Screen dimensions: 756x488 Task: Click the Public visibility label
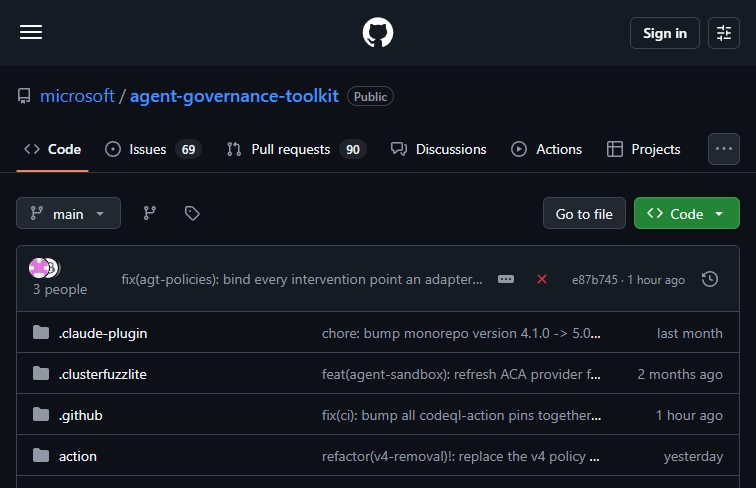tap(370, 96)
